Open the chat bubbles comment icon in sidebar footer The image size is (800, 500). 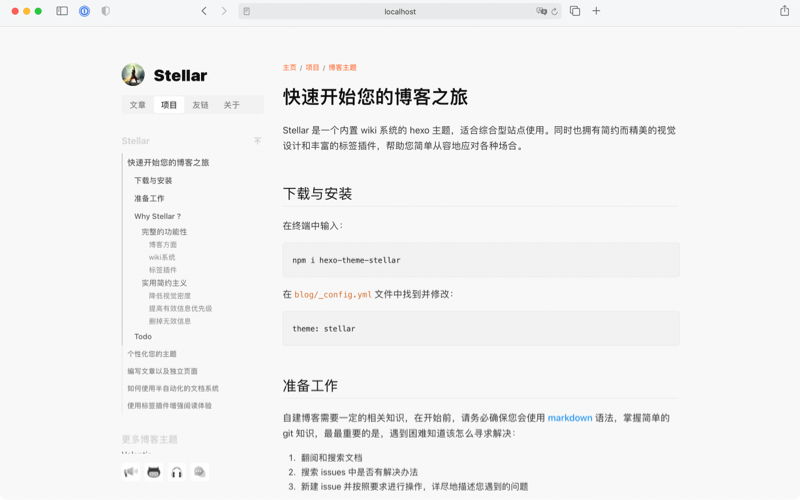pos(199,472)
